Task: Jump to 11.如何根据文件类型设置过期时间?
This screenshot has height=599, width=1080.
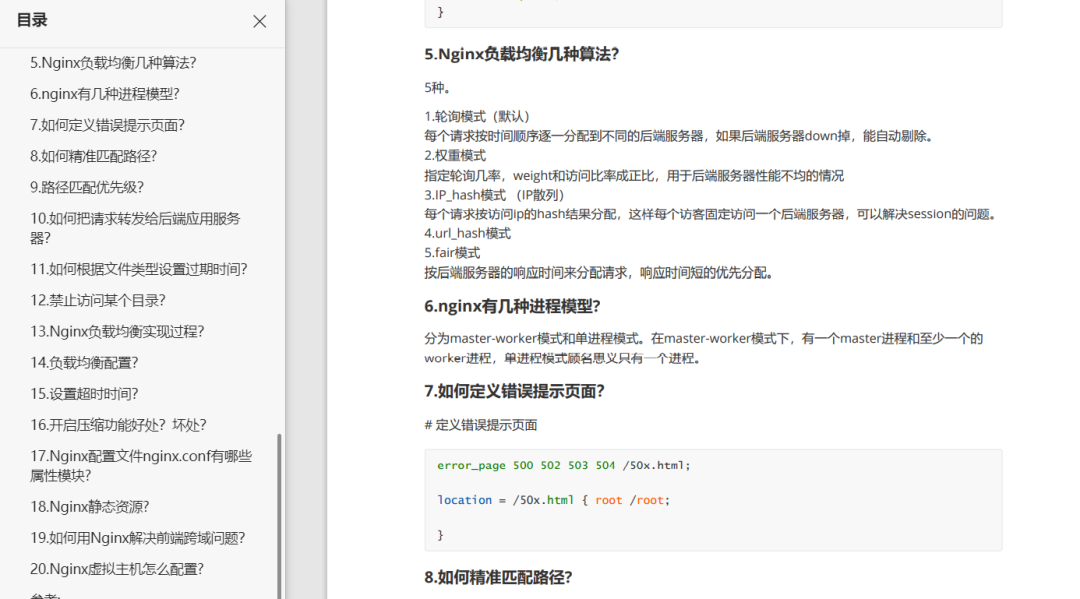Action: pos(138,269)
